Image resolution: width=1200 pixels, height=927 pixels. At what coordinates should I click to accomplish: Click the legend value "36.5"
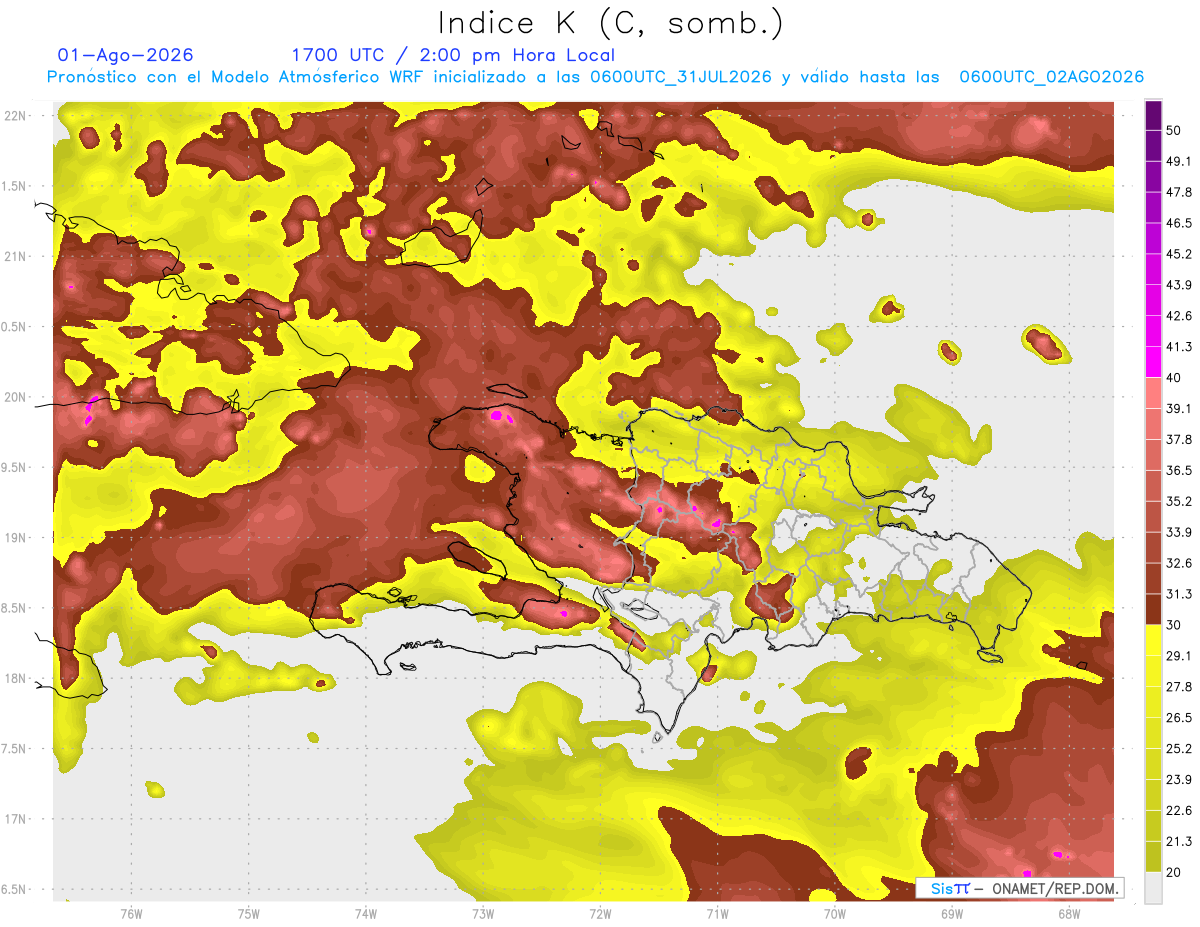[x=1179, y=470]
